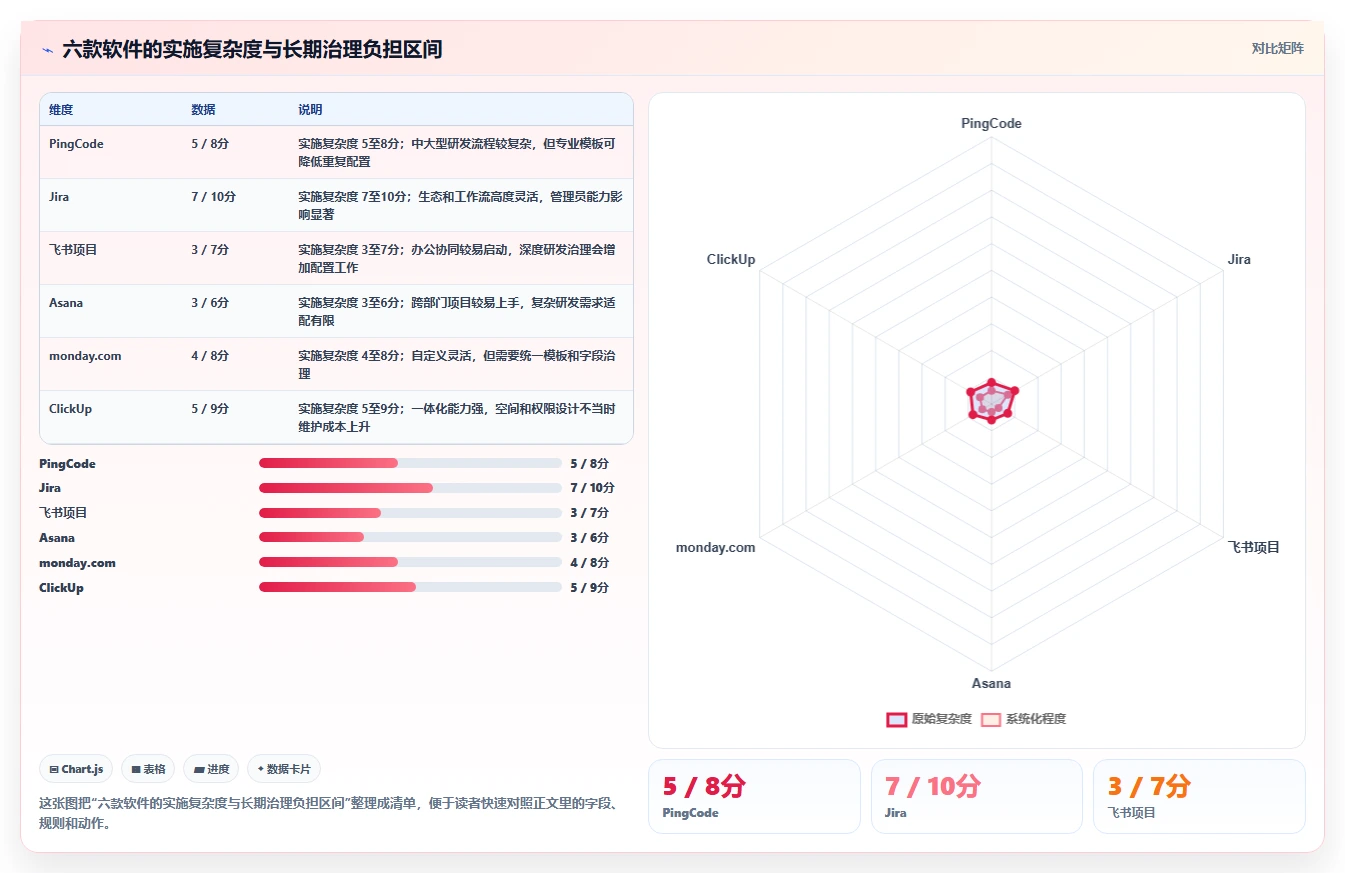Screen dimensions: 1345x873
Task: Click the Jira description mentioning 生态和工作流
Action: 460,205
